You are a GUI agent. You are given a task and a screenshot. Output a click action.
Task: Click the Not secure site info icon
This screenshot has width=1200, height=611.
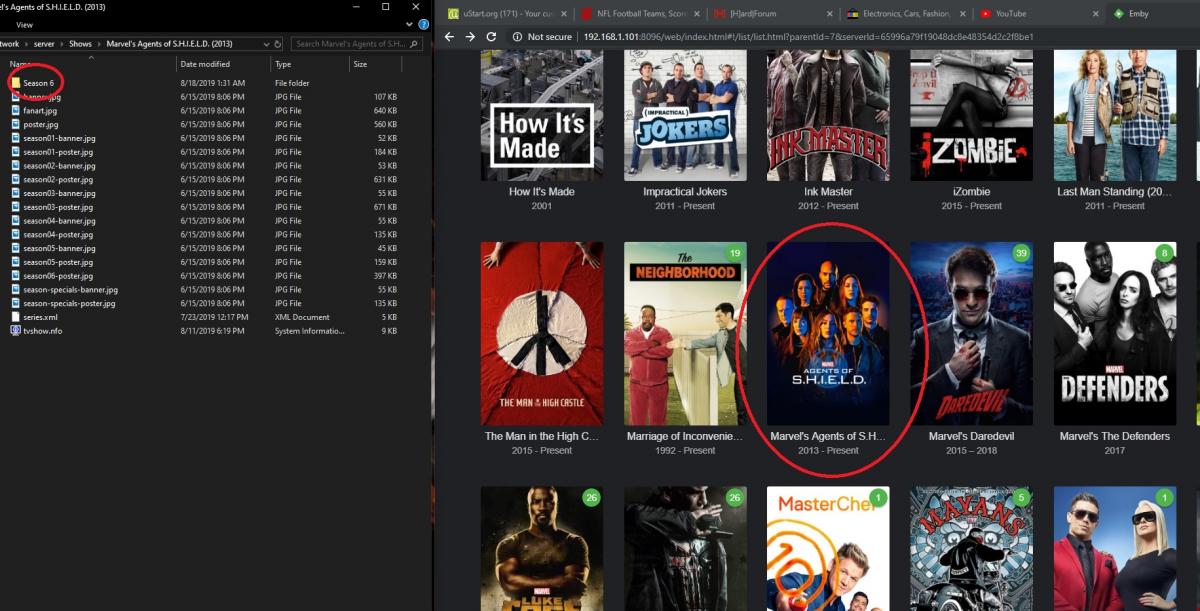517,37
